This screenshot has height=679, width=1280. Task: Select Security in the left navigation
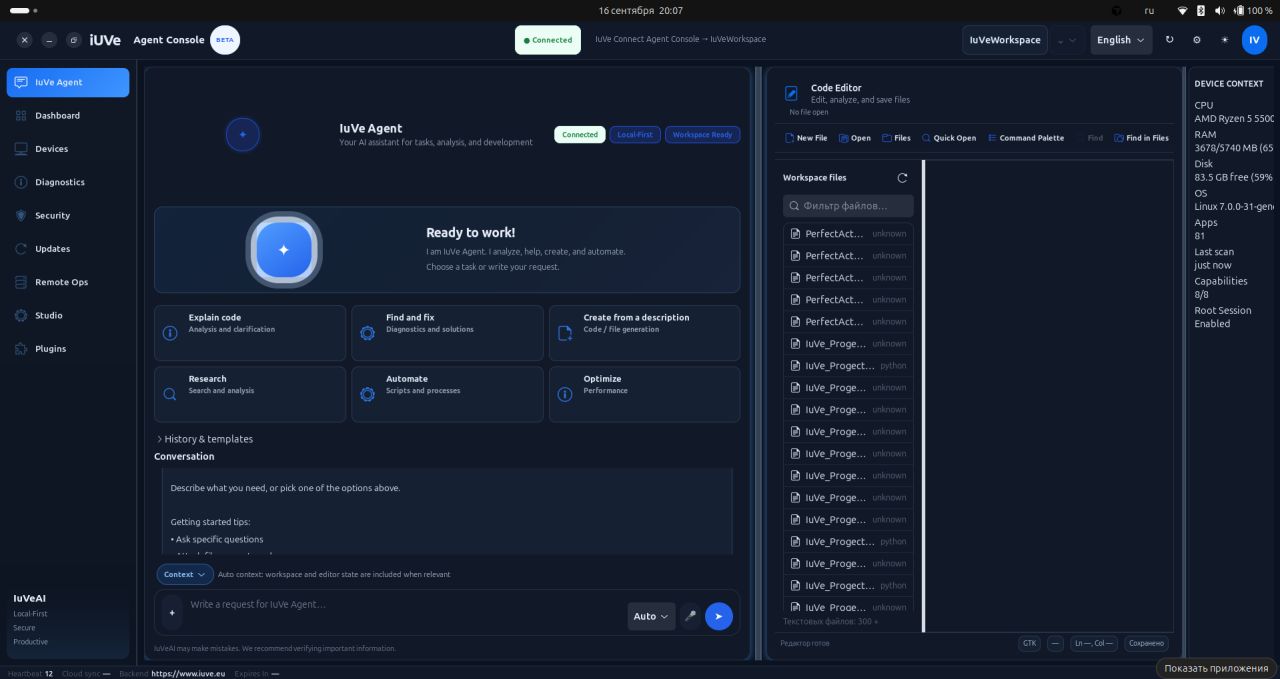pos(68,216)
